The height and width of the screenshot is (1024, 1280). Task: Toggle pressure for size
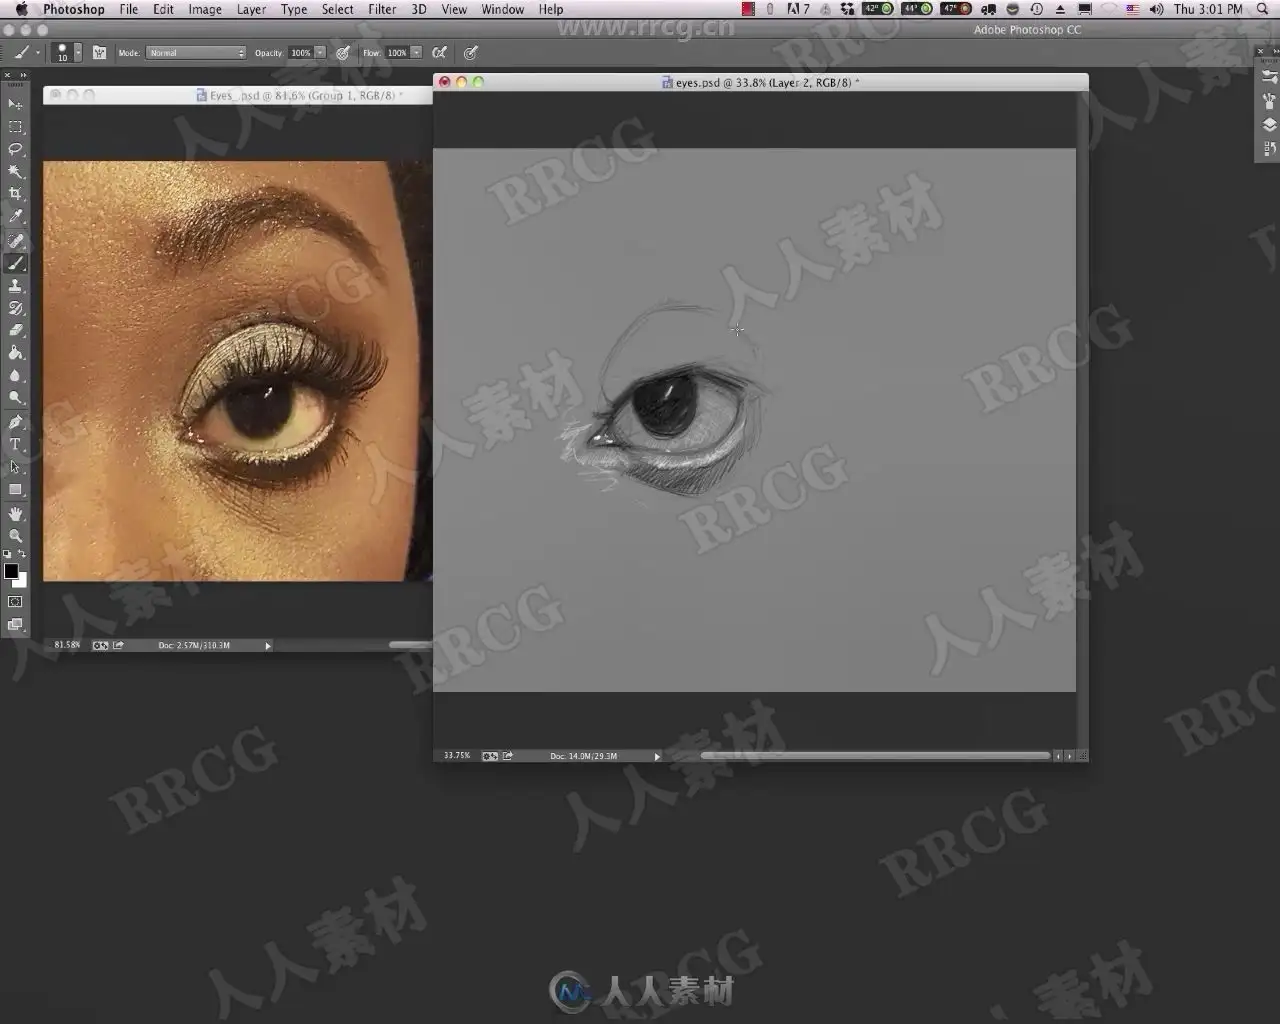pyautogui.click(x=471, y=52)
